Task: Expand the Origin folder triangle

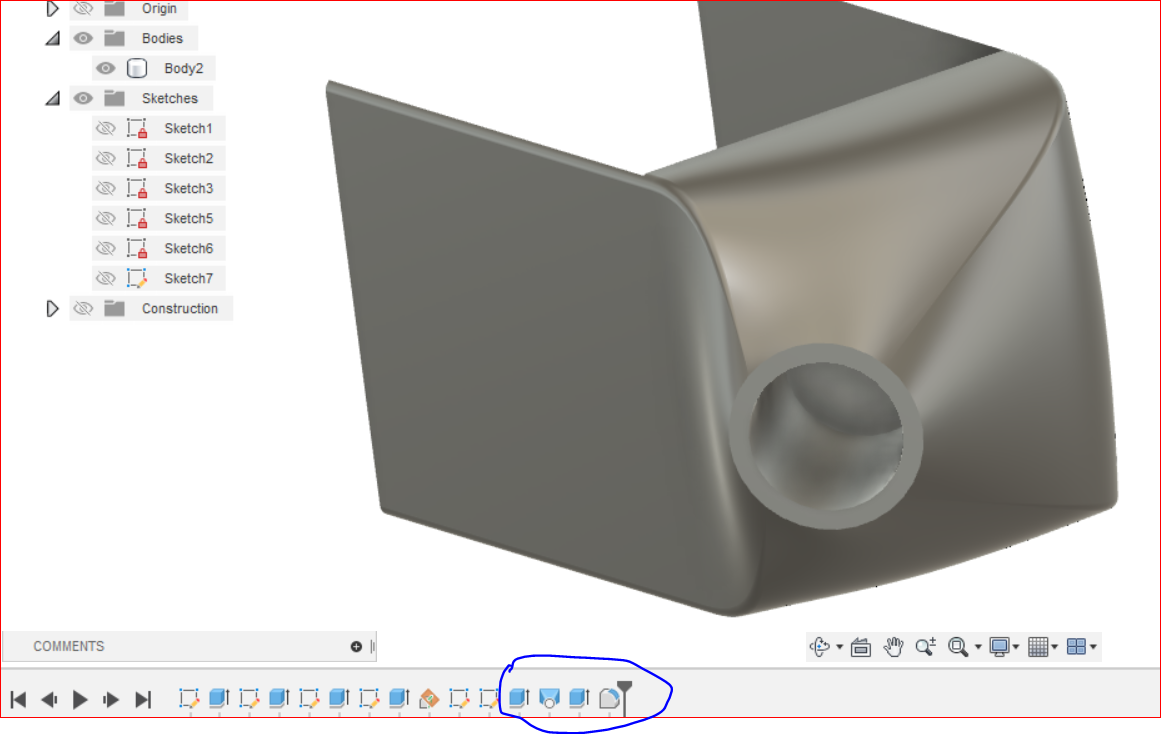Action: pos(52,9)
